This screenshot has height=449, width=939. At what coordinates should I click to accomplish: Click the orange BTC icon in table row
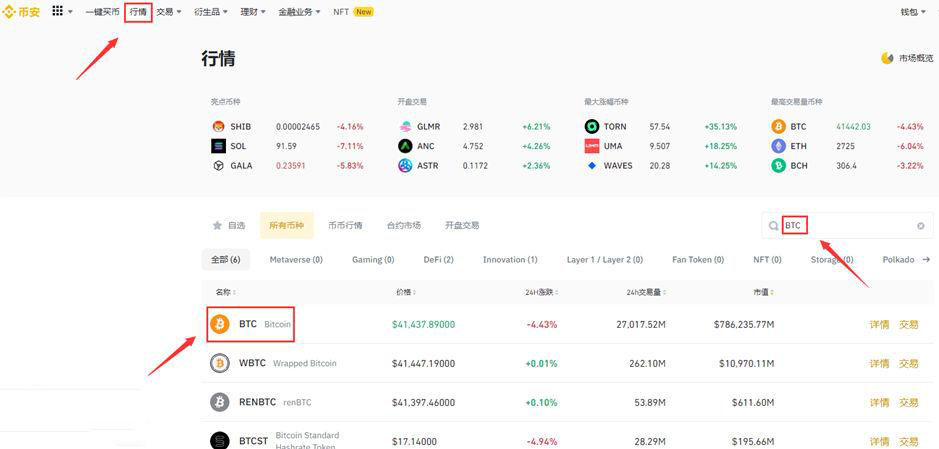click(x=220, y=324)
